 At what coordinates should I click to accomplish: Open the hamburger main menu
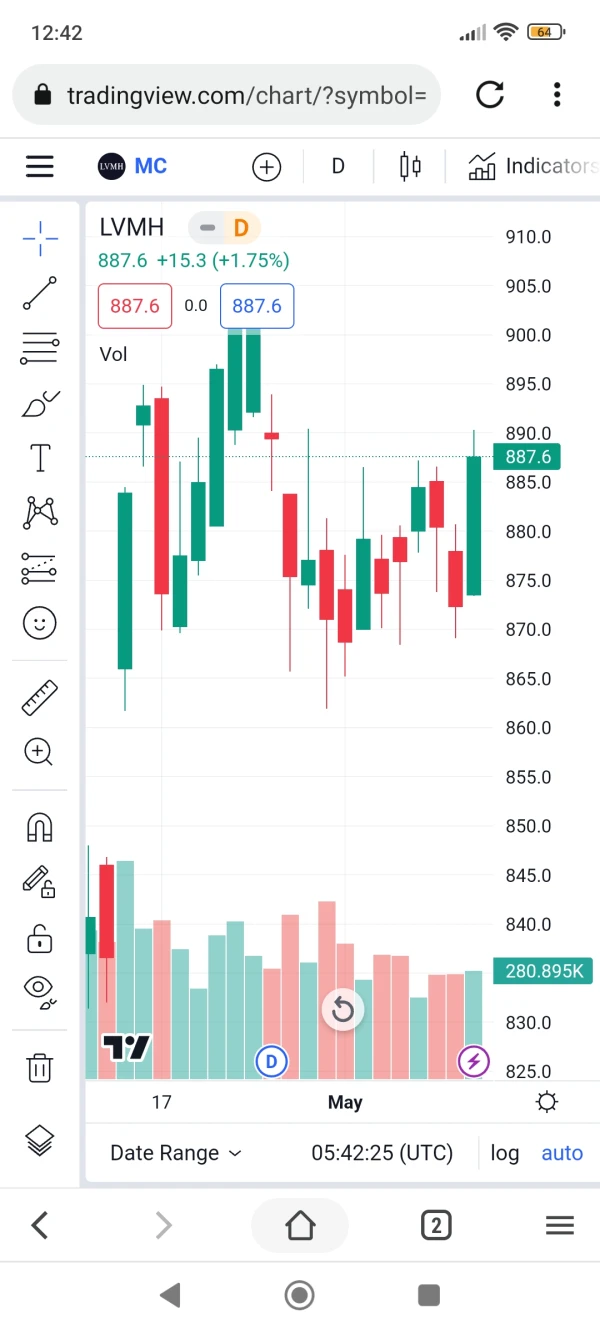40,166
